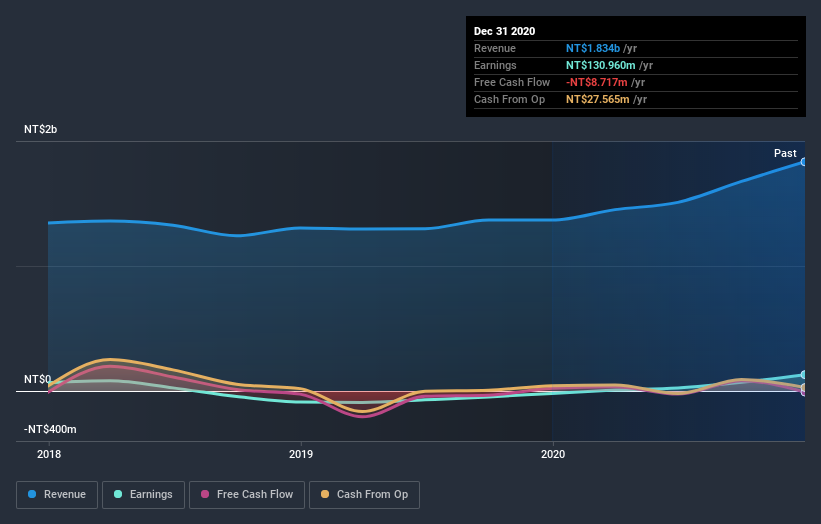Viewport: 821px width, 524px height.
Task: Click the -NT$400m y-axis label
Action: (50, 429)
